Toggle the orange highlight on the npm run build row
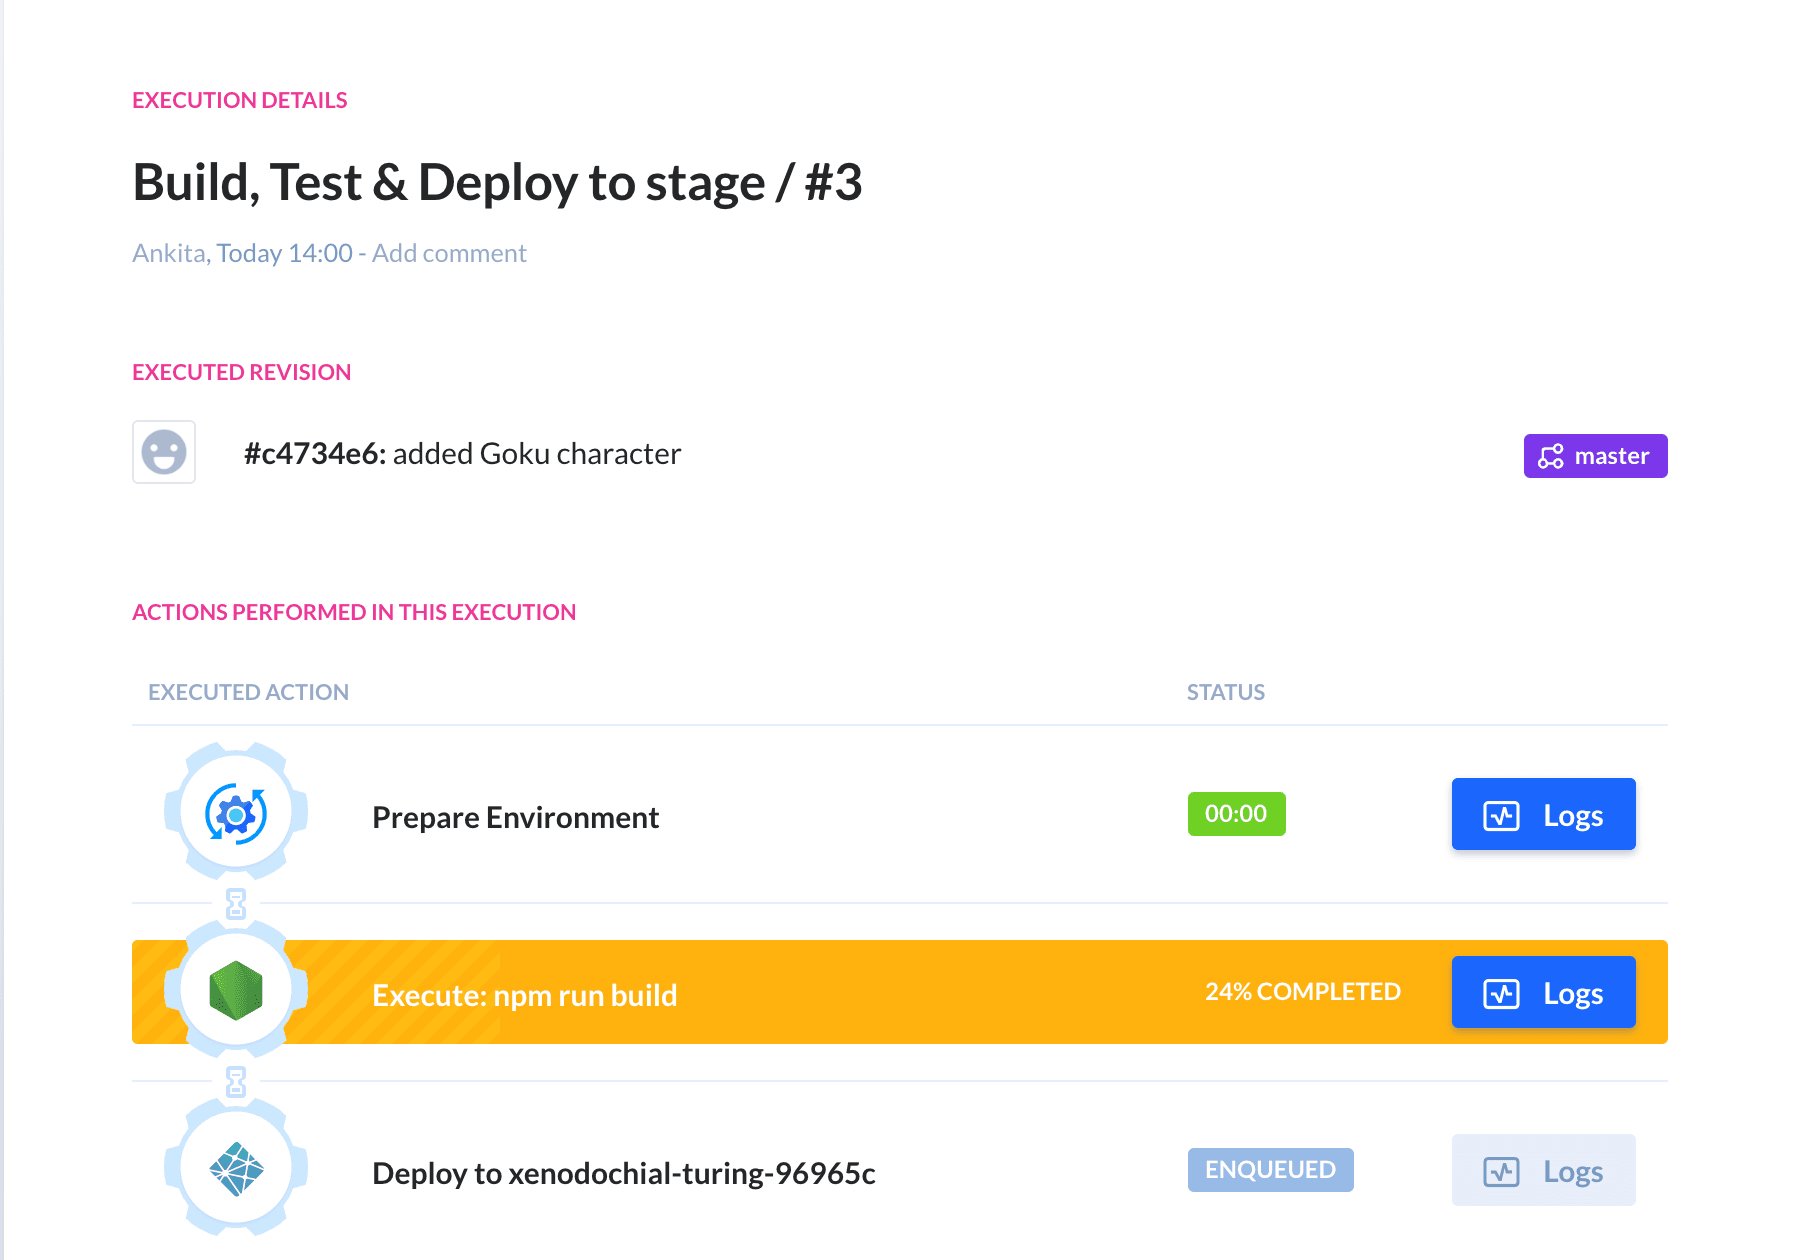 (900, 992)
